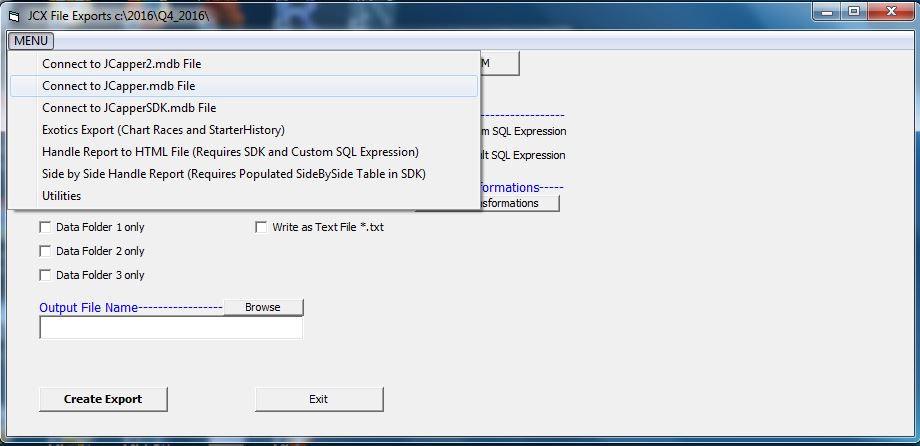Click the JCX File Exports title icon

[x=14, y=16]
